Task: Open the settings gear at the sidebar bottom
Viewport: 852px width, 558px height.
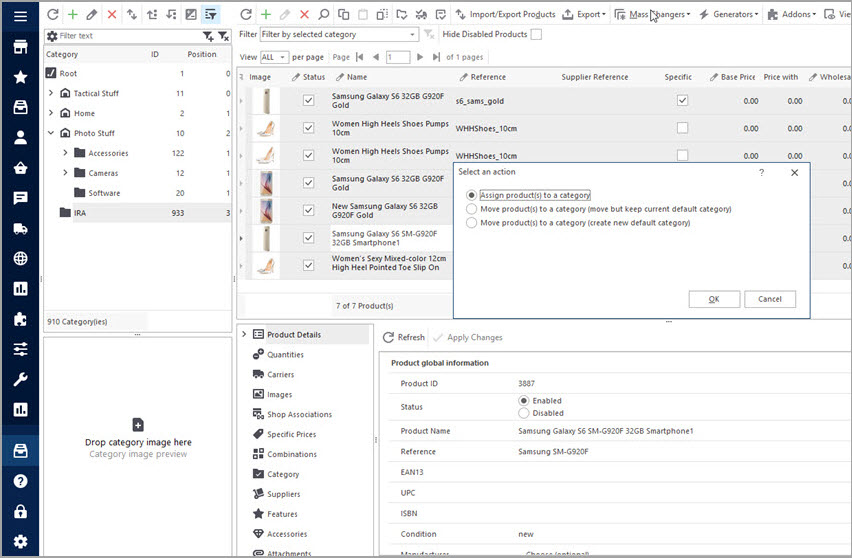Action: pyautogui.click(x=20, y=541)
